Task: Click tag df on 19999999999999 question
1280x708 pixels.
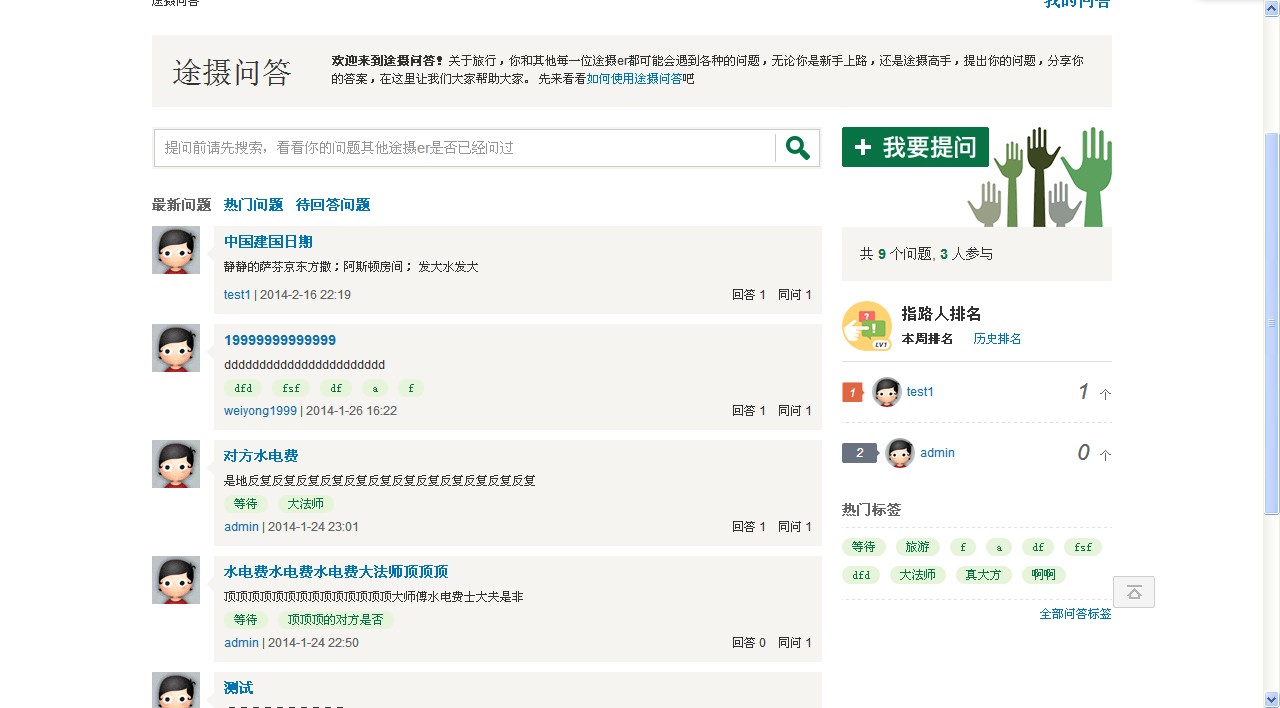Action: [336, 388]
